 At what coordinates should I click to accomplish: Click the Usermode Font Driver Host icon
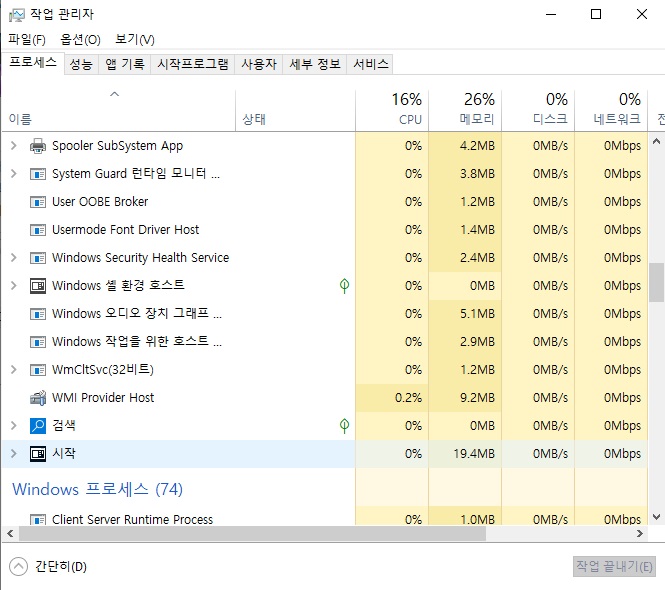point(38,230)
